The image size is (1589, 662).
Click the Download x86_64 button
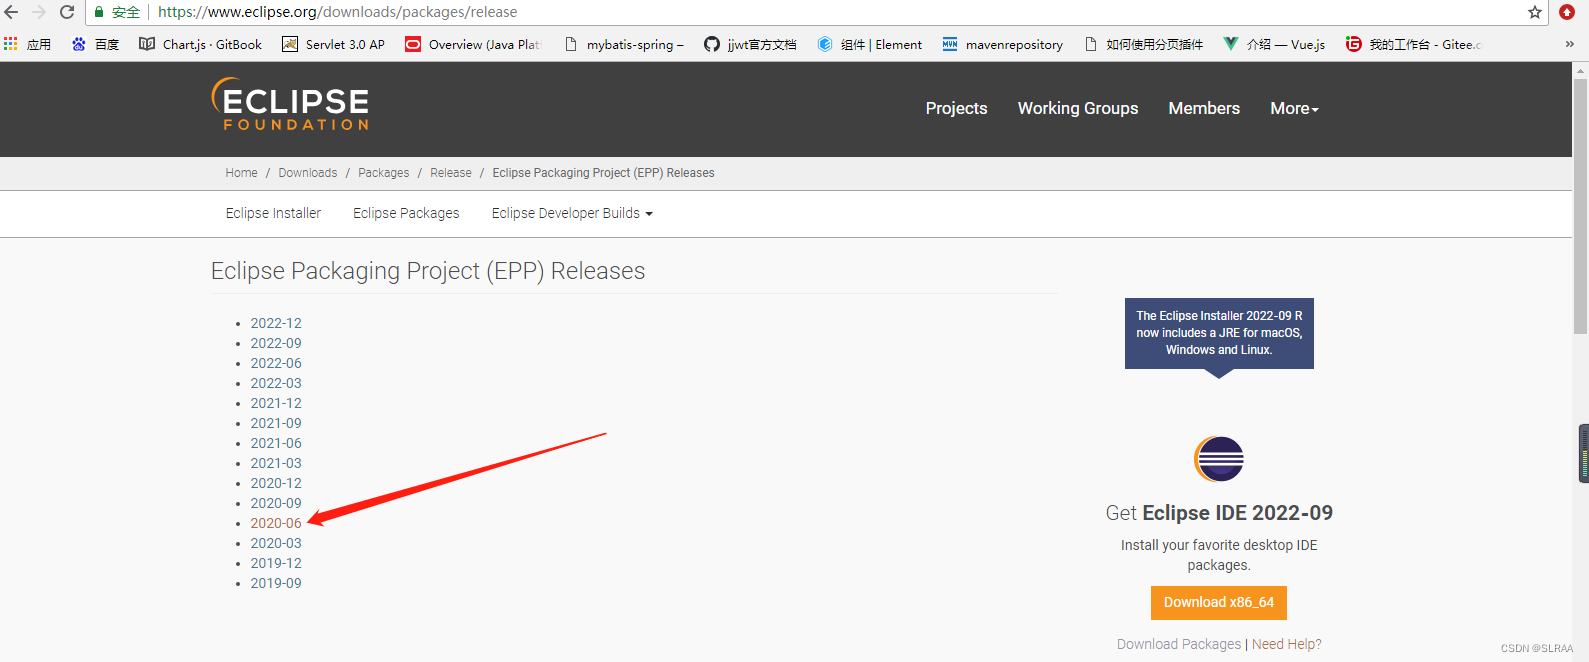(1219, 603)
